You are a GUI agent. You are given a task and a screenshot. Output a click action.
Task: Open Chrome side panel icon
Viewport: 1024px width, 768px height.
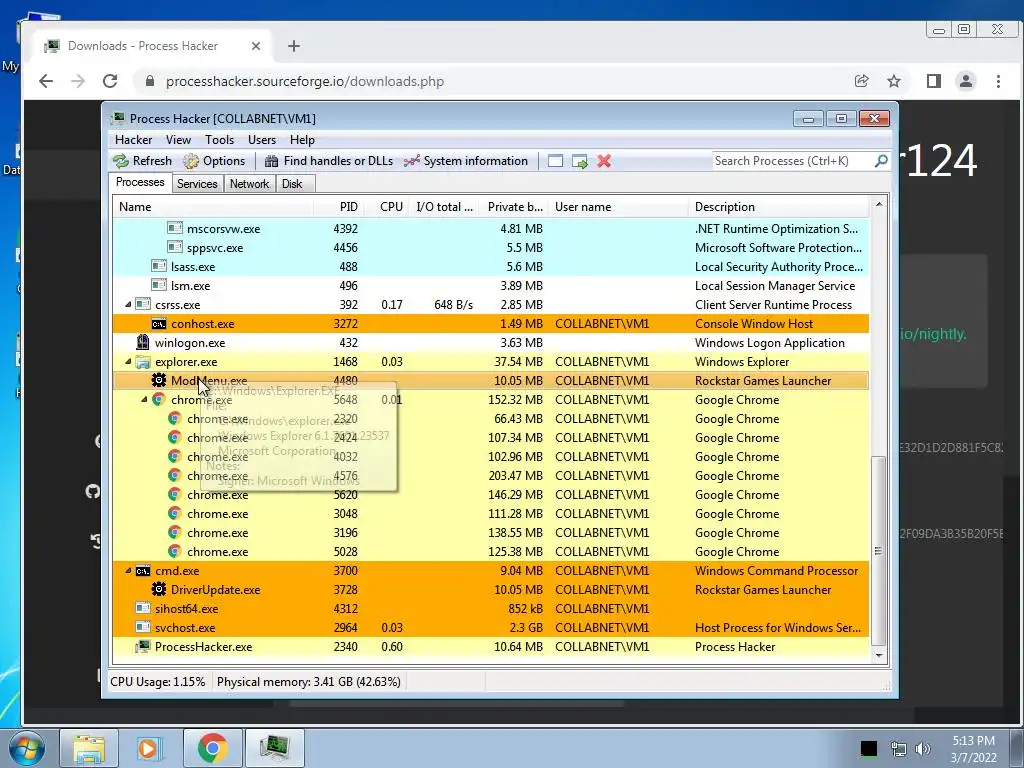[x=934, y=81]
